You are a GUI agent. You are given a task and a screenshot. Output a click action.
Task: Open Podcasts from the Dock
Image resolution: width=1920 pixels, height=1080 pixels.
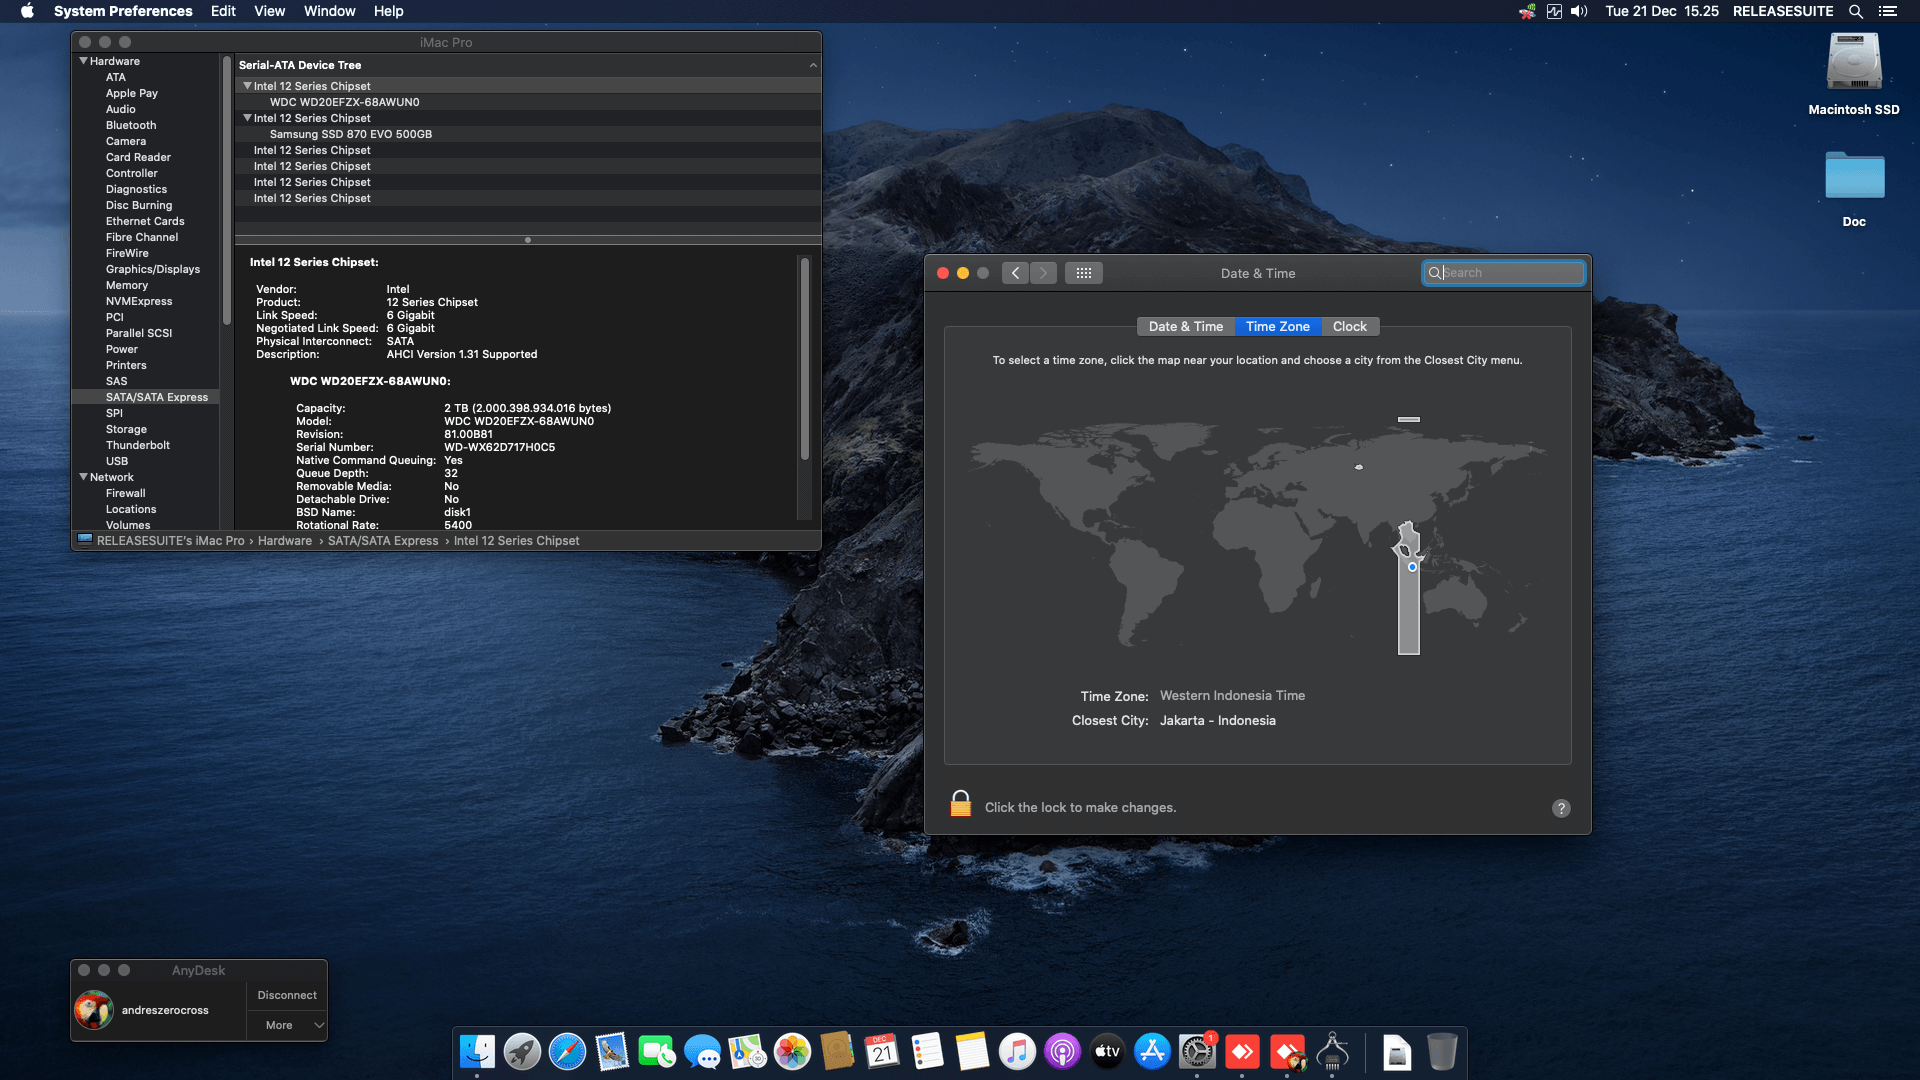click(x=1062, y=1052)
